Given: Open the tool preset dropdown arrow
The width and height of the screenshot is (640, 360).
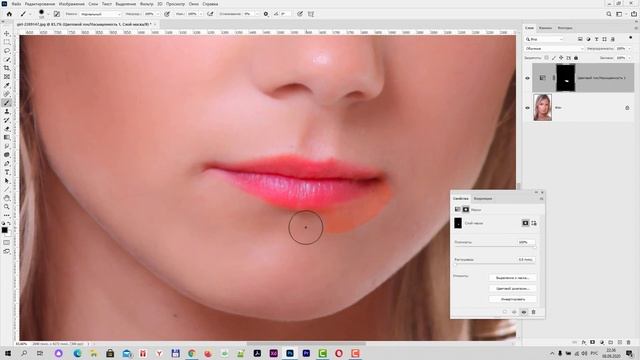Looking at the screenshot, I should click(30, 14).
